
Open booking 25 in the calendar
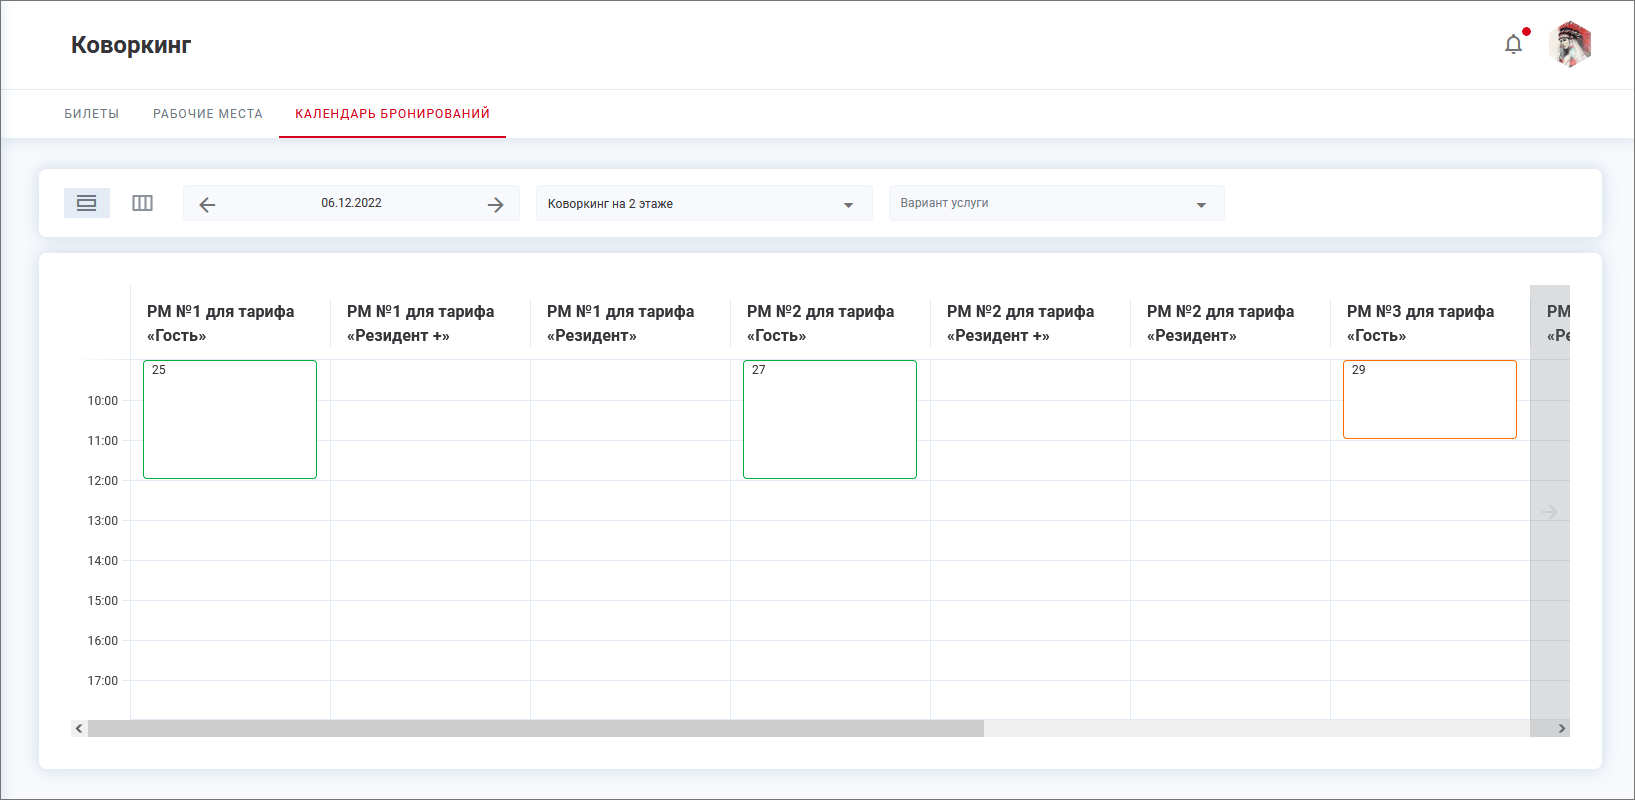pos(230,420)
